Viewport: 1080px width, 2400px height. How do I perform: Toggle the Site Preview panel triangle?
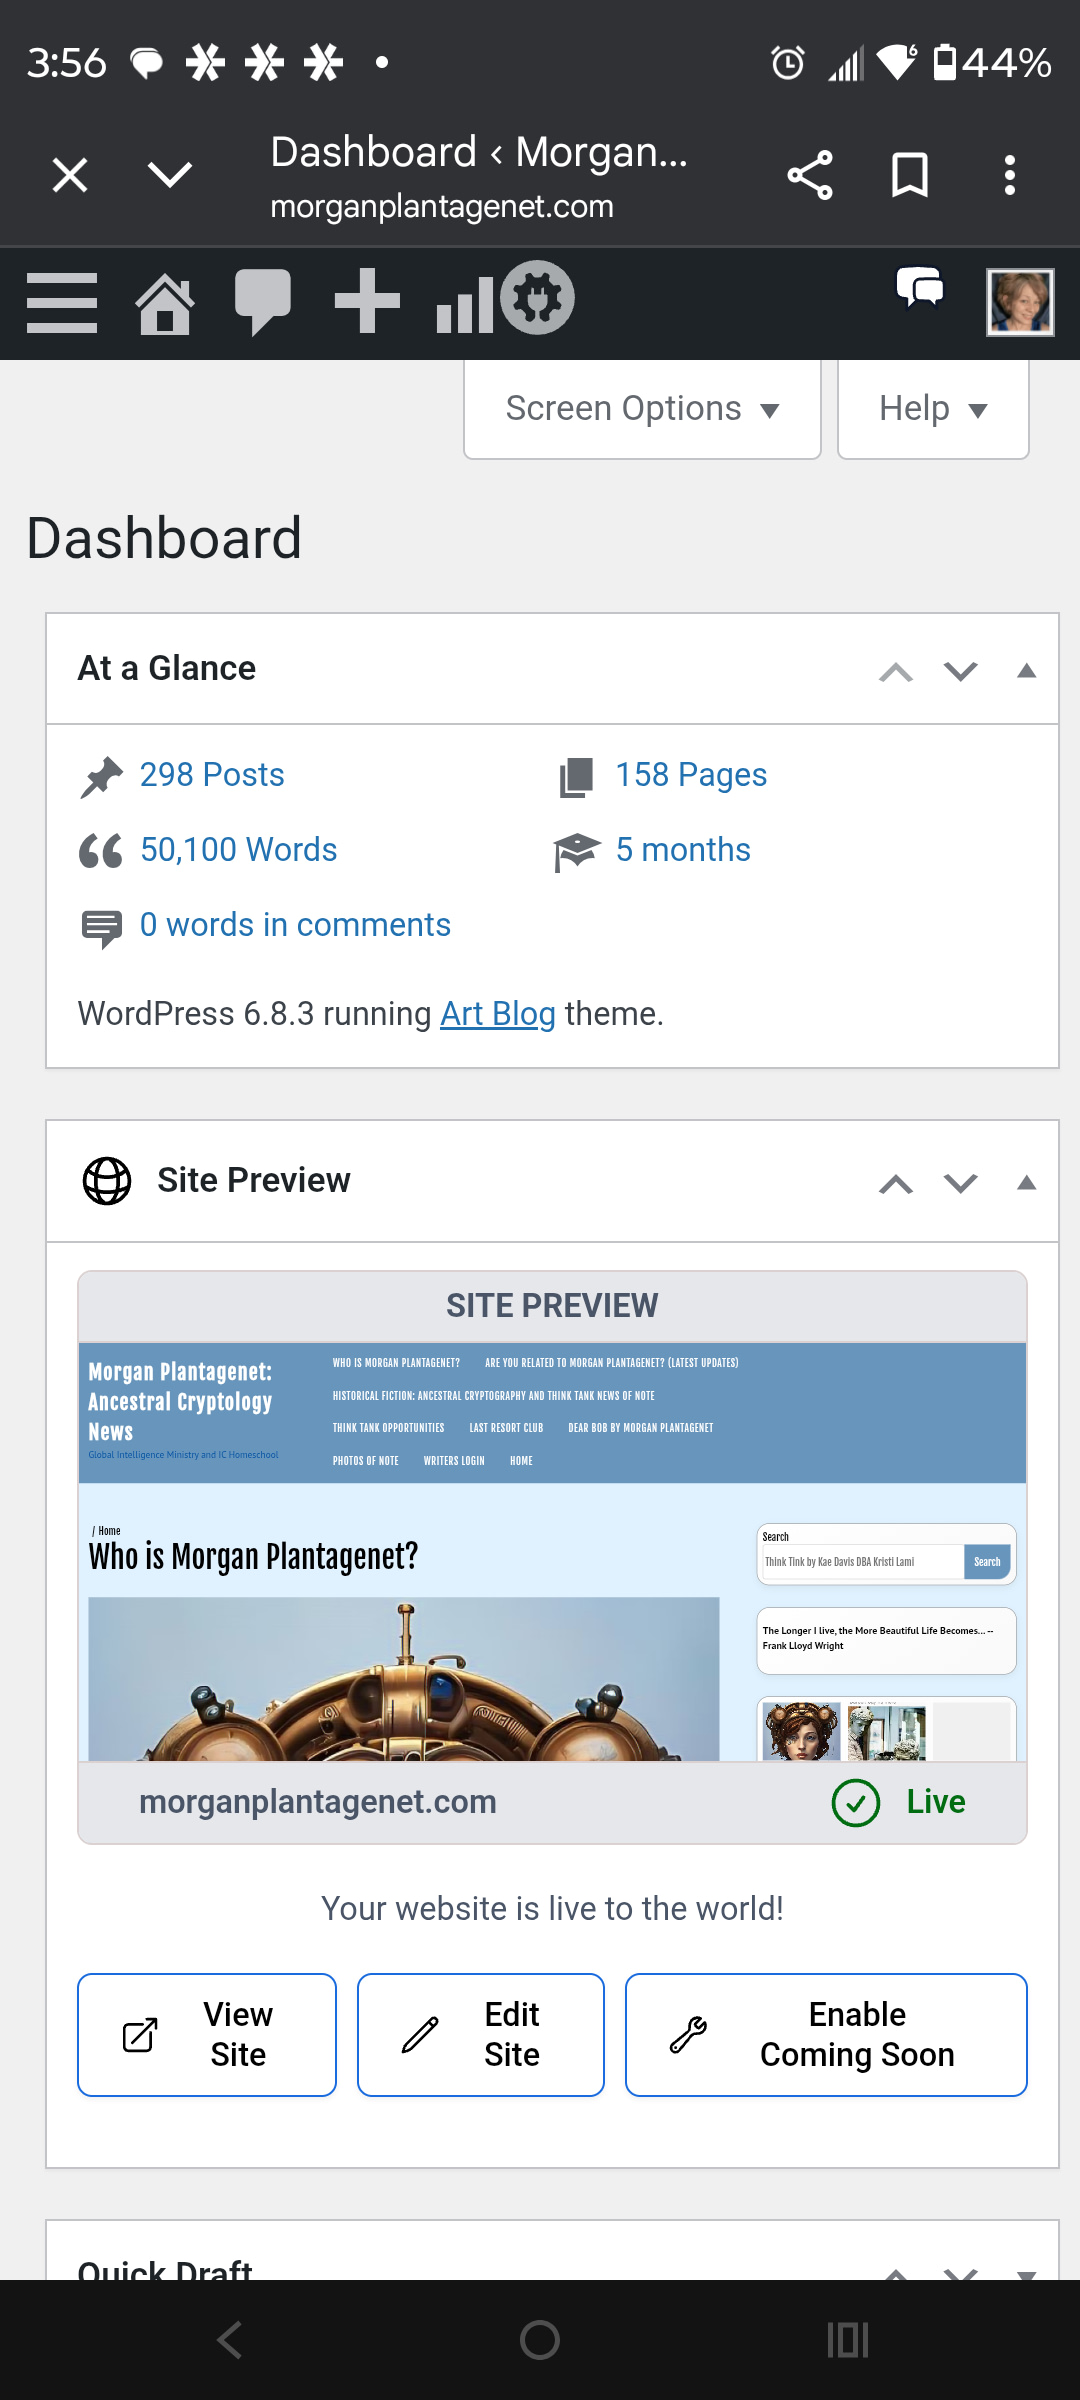pyautogui.click(x=1026, y=1183)
